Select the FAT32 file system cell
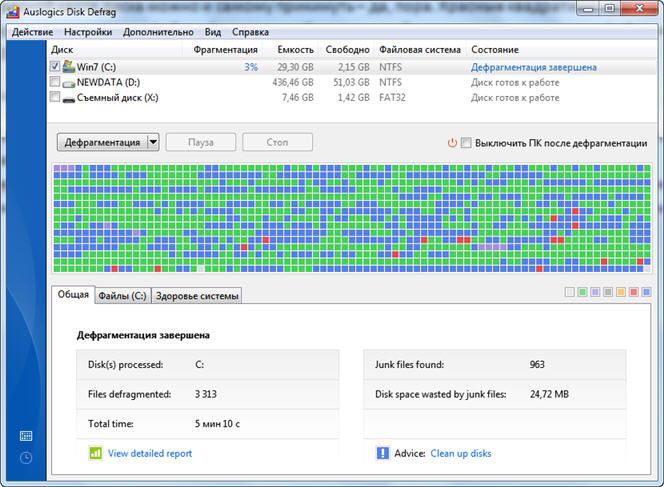The image size is (664, 487). [392, 97]
